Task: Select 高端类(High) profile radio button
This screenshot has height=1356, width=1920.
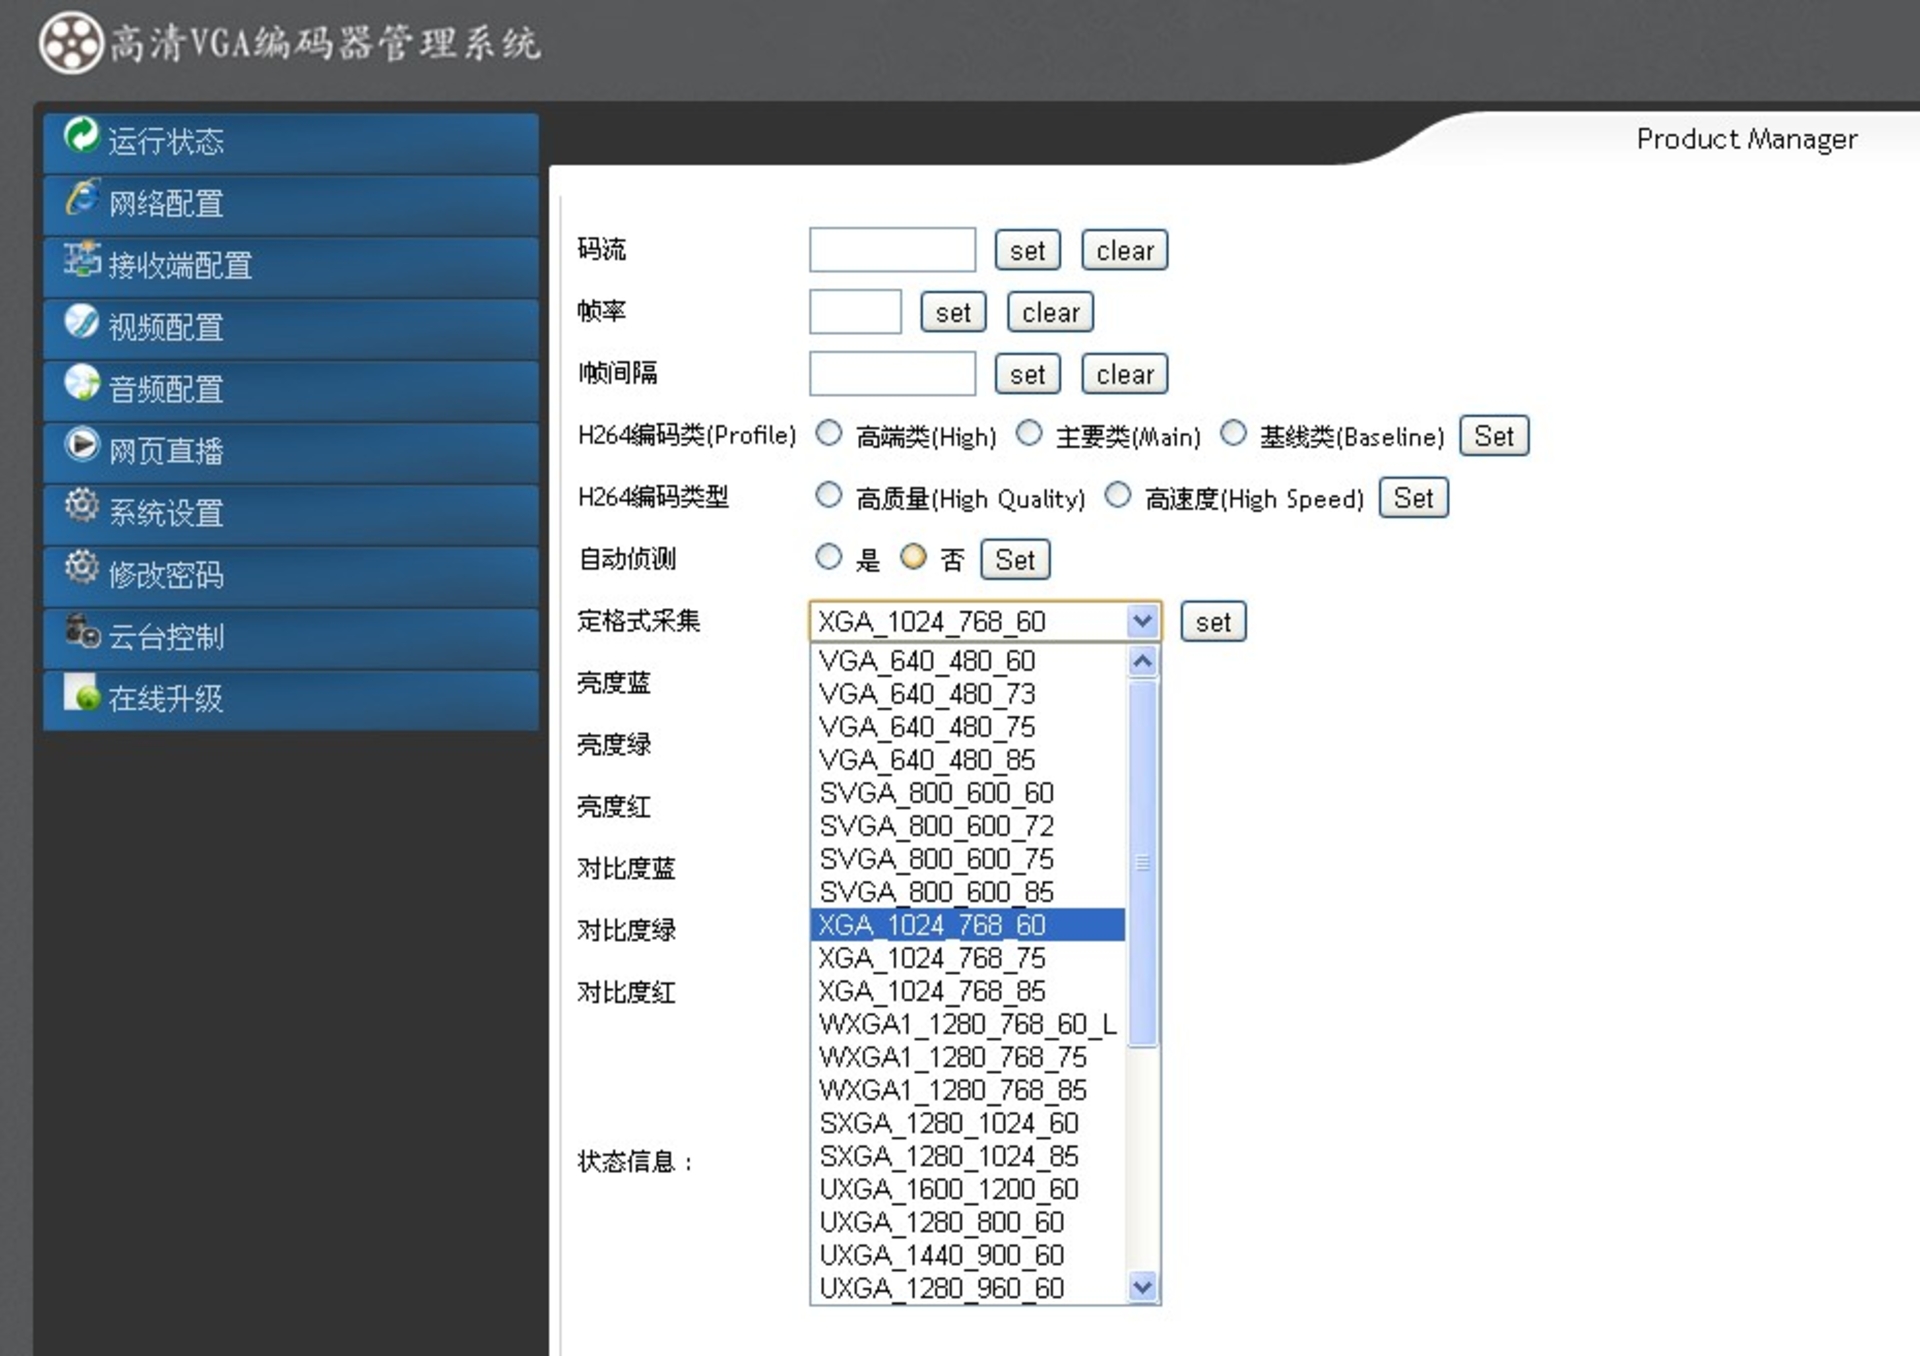Action: (x=828, y=433)
